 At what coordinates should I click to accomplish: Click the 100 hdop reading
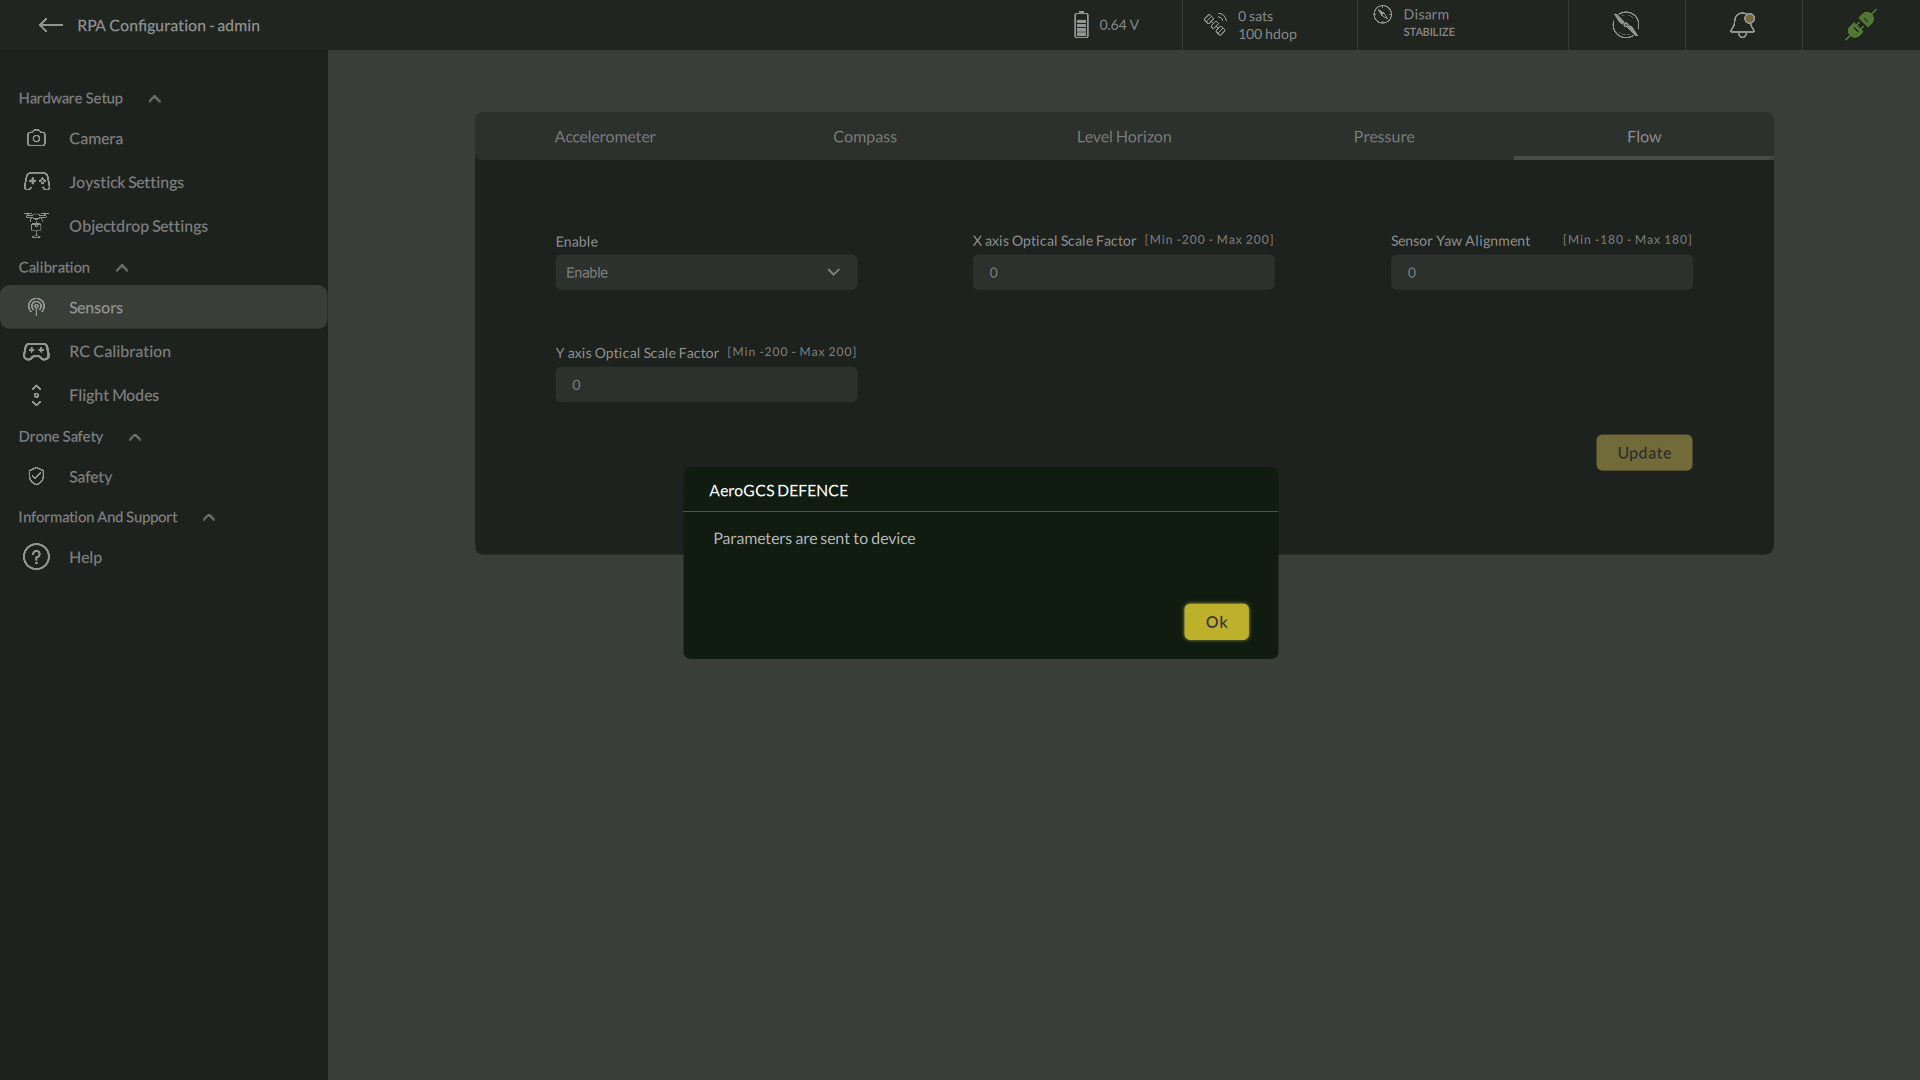[1267, 34]
